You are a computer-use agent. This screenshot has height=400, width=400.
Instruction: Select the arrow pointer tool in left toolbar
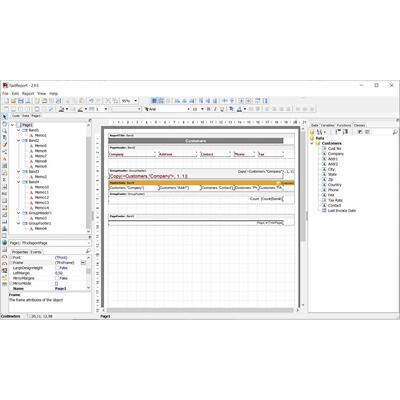coord(4,116)
